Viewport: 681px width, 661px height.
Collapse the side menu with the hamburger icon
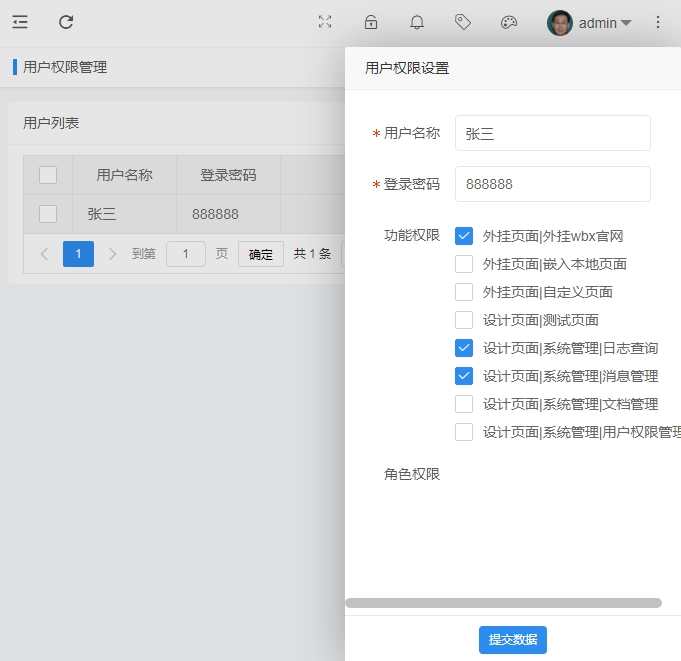pyautogui.click(x=20, y=22)
